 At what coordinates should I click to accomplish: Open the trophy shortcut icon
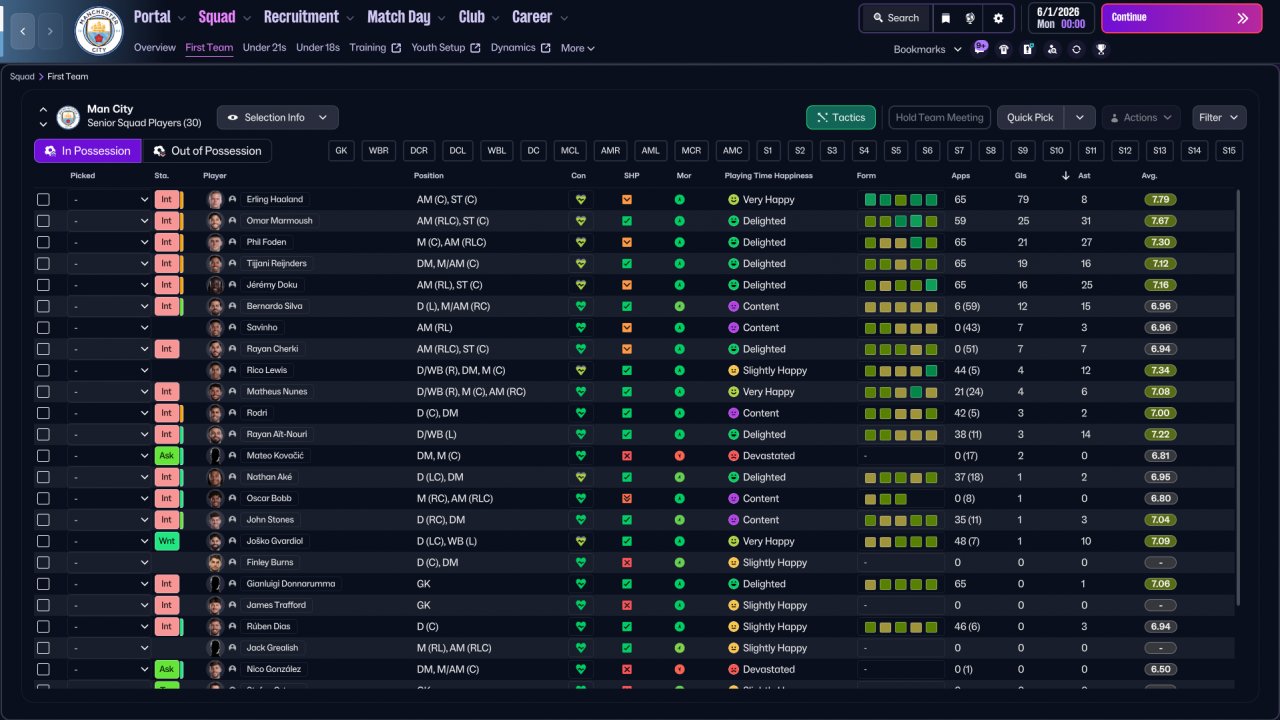(x=1101, y=49)
